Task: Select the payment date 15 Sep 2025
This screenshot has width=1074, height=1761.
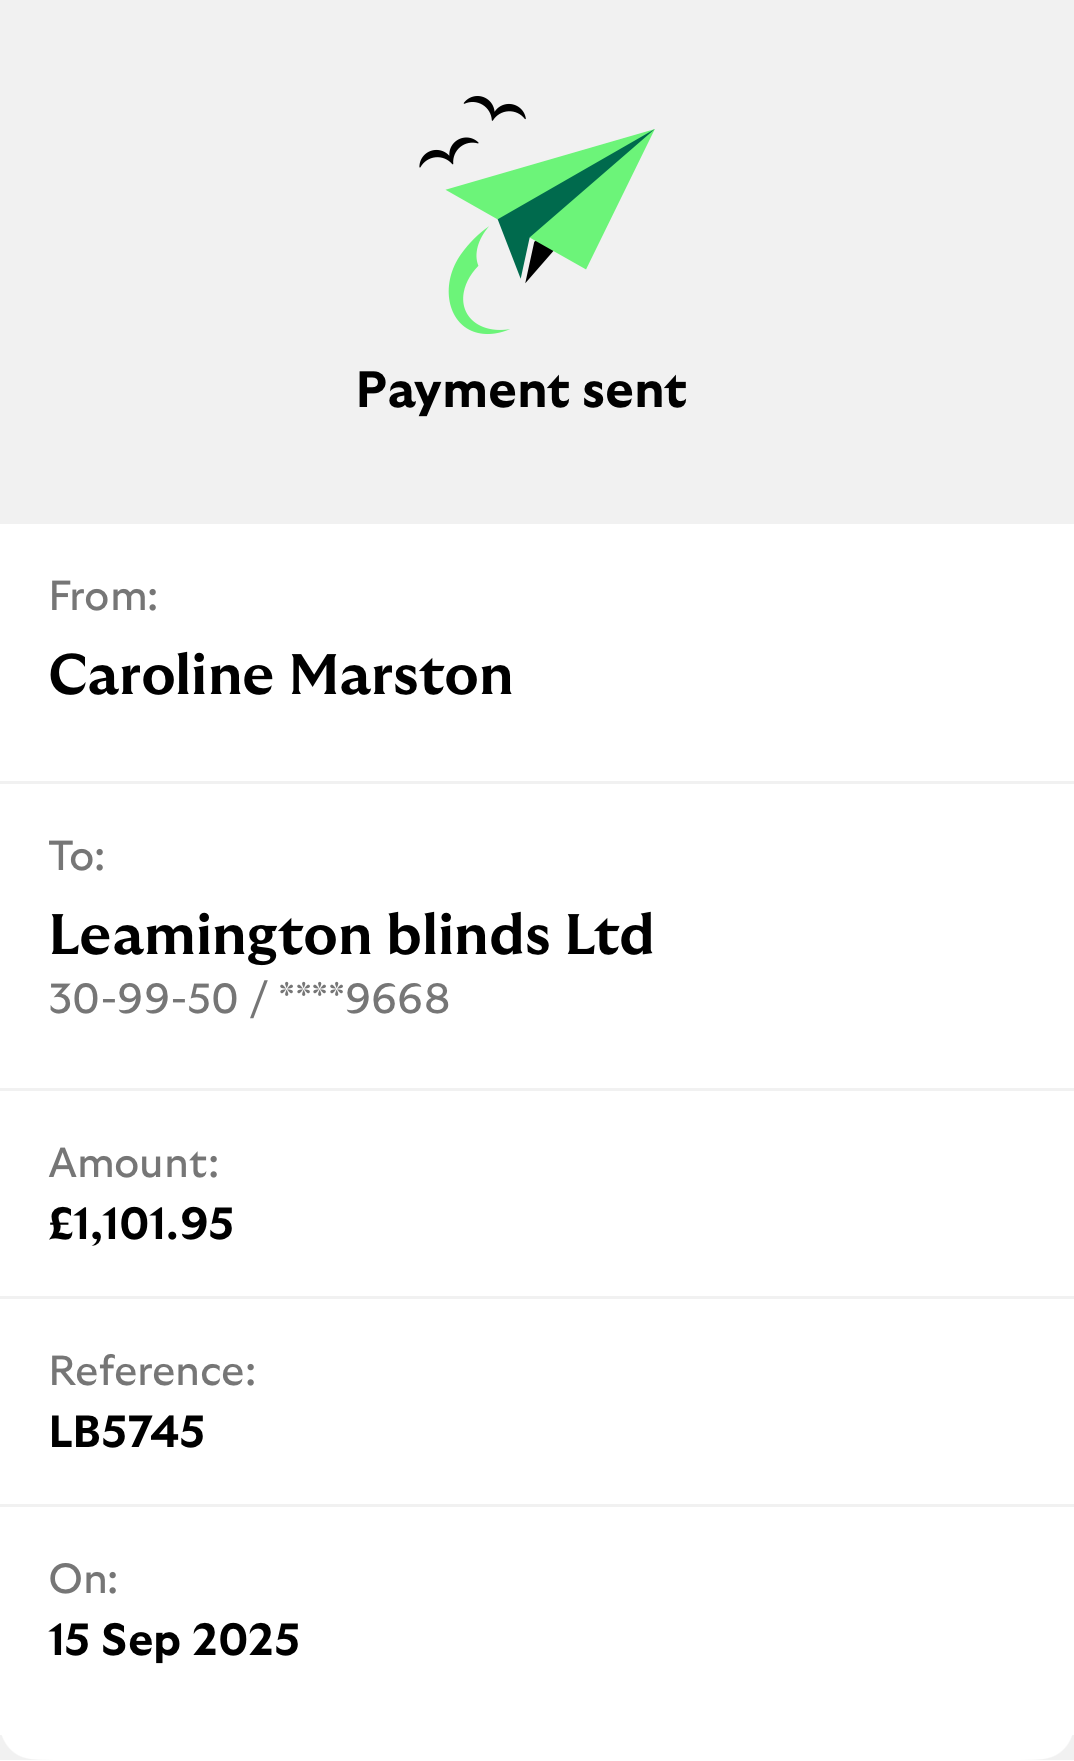Action: pyautogui.click(x=174, y=1640)
